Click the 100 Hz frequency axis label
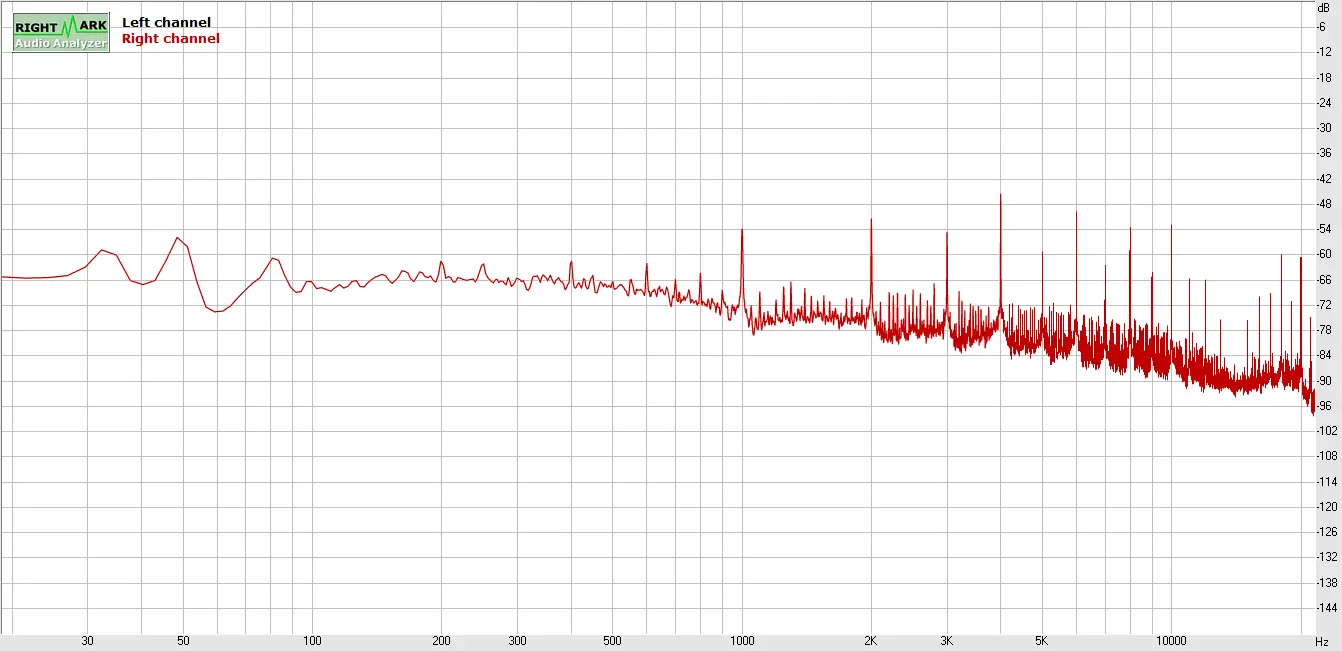Screen dimensions: 1342x651 click(312, 641)
